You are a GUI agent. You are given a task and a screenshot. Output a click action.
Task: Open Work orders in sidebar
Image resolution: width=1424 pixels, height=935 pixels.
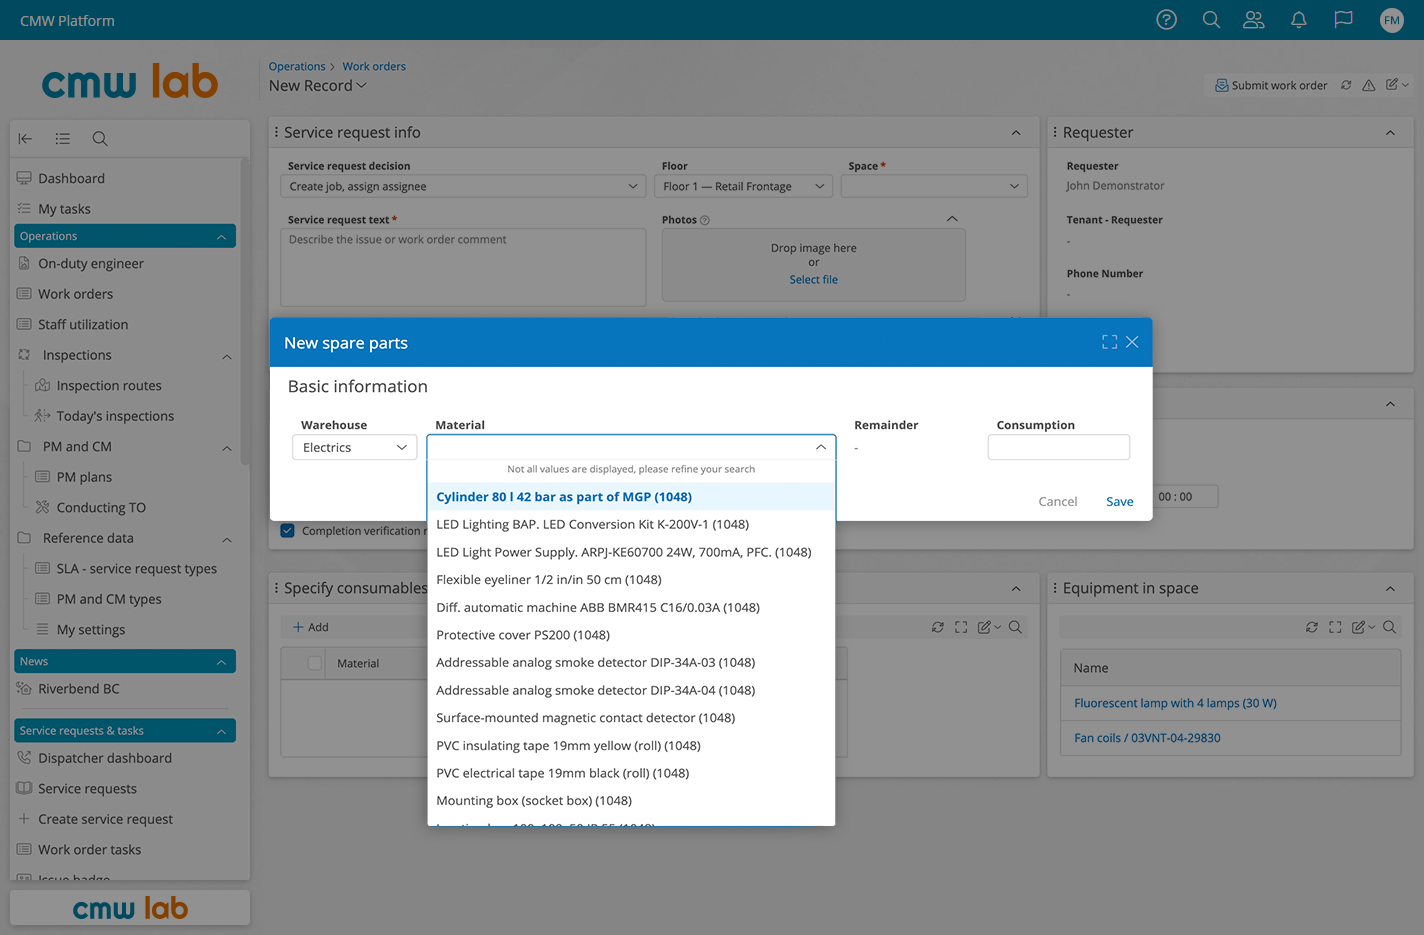point(75,294)
